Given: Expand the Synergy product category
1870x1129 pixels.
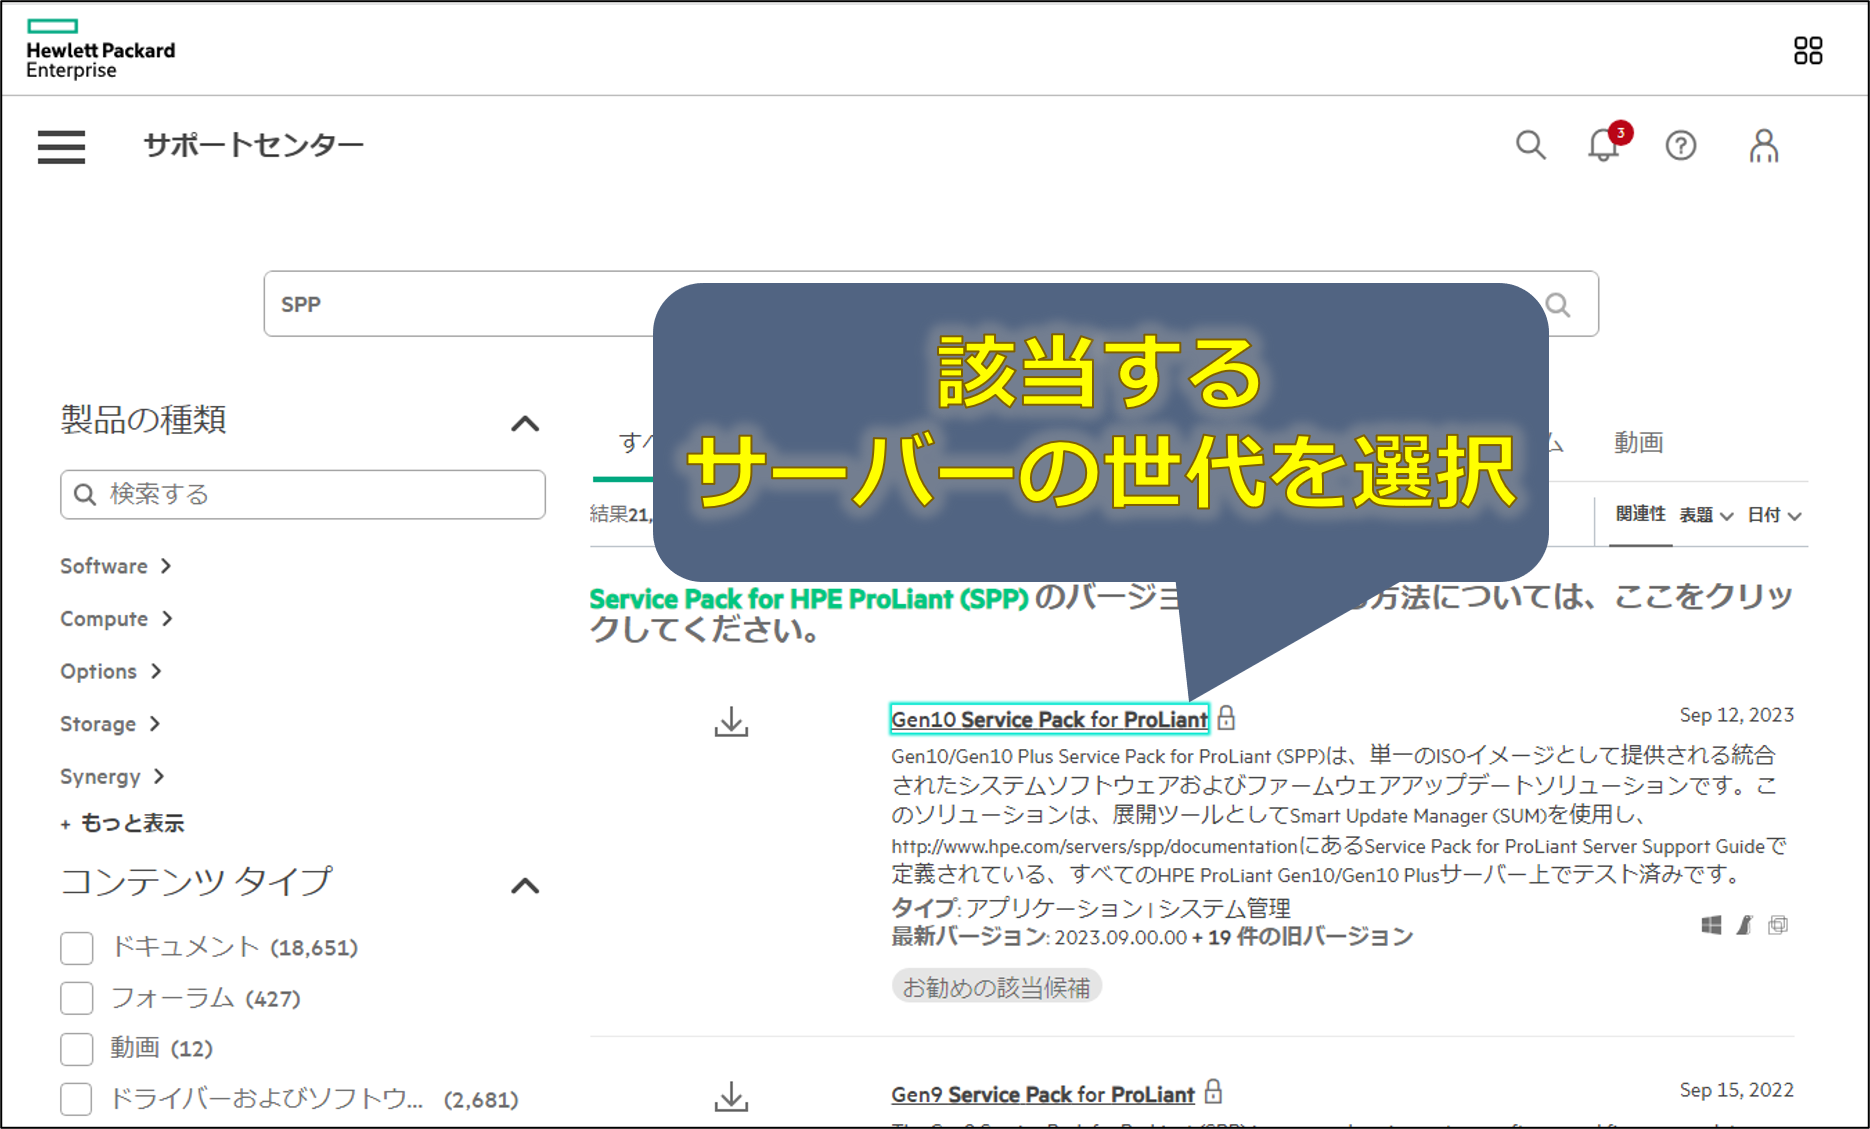Looking at the screenshot, I should pos(112,777).
